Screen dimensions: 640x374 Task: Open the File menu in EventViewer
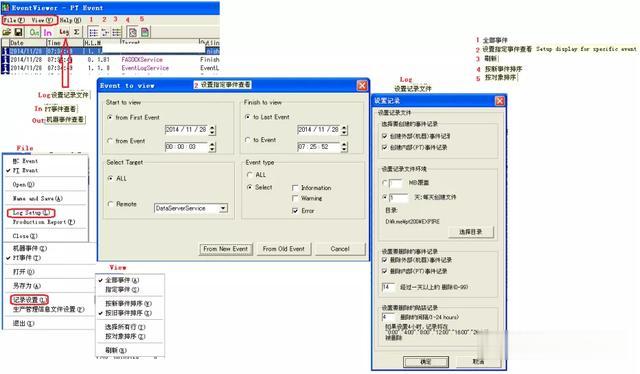tap(14, 20)
